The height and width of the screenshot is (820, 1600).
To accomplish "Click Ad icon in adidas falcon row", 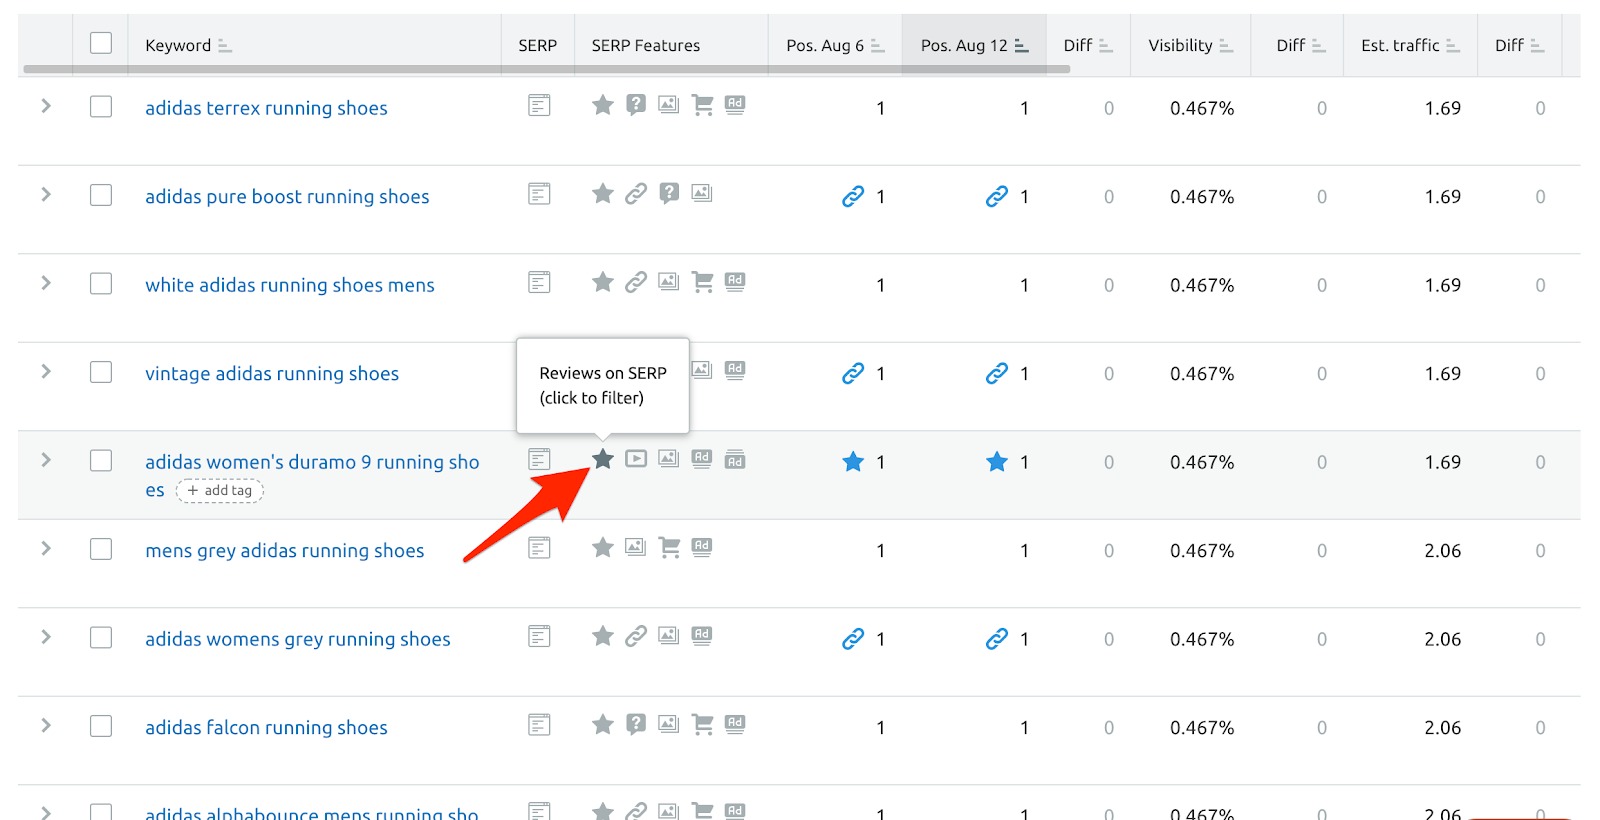I will [735, 724].
